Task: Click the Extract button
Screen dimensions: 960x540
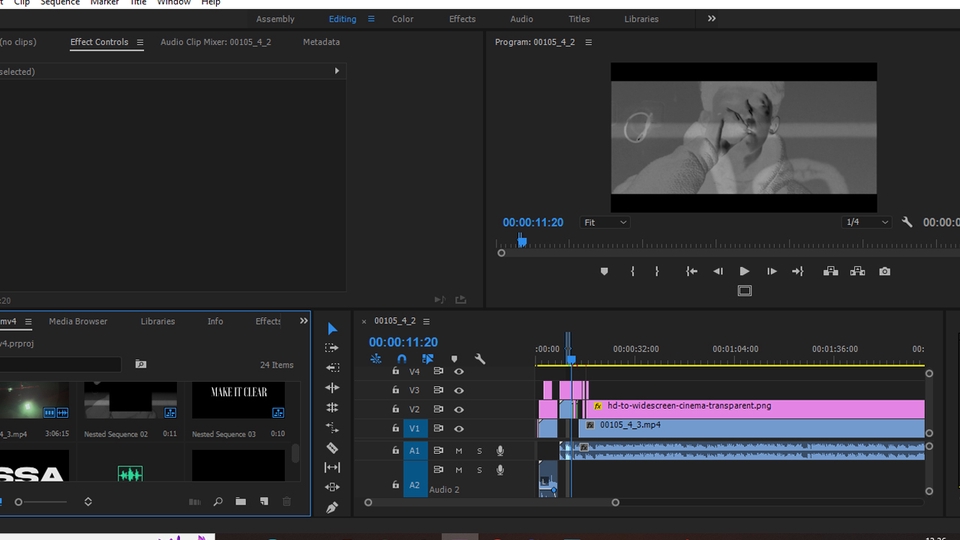Action: tap(858, 271)
